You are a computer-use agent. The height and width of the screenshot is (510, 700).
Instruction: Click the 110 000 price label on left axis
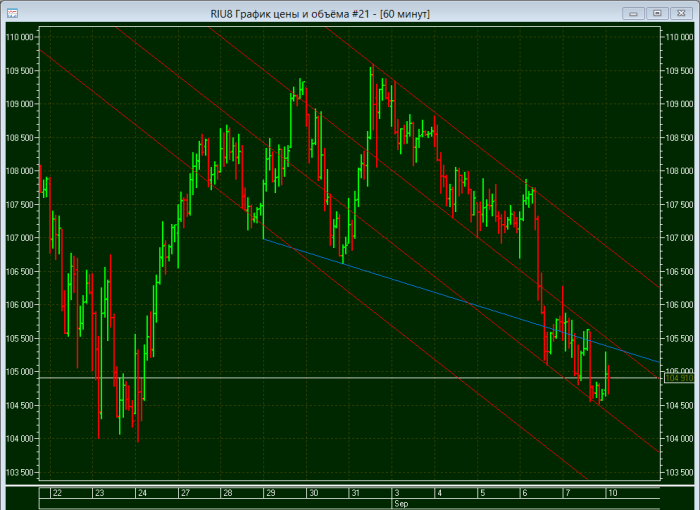click(x=19, y=37)
